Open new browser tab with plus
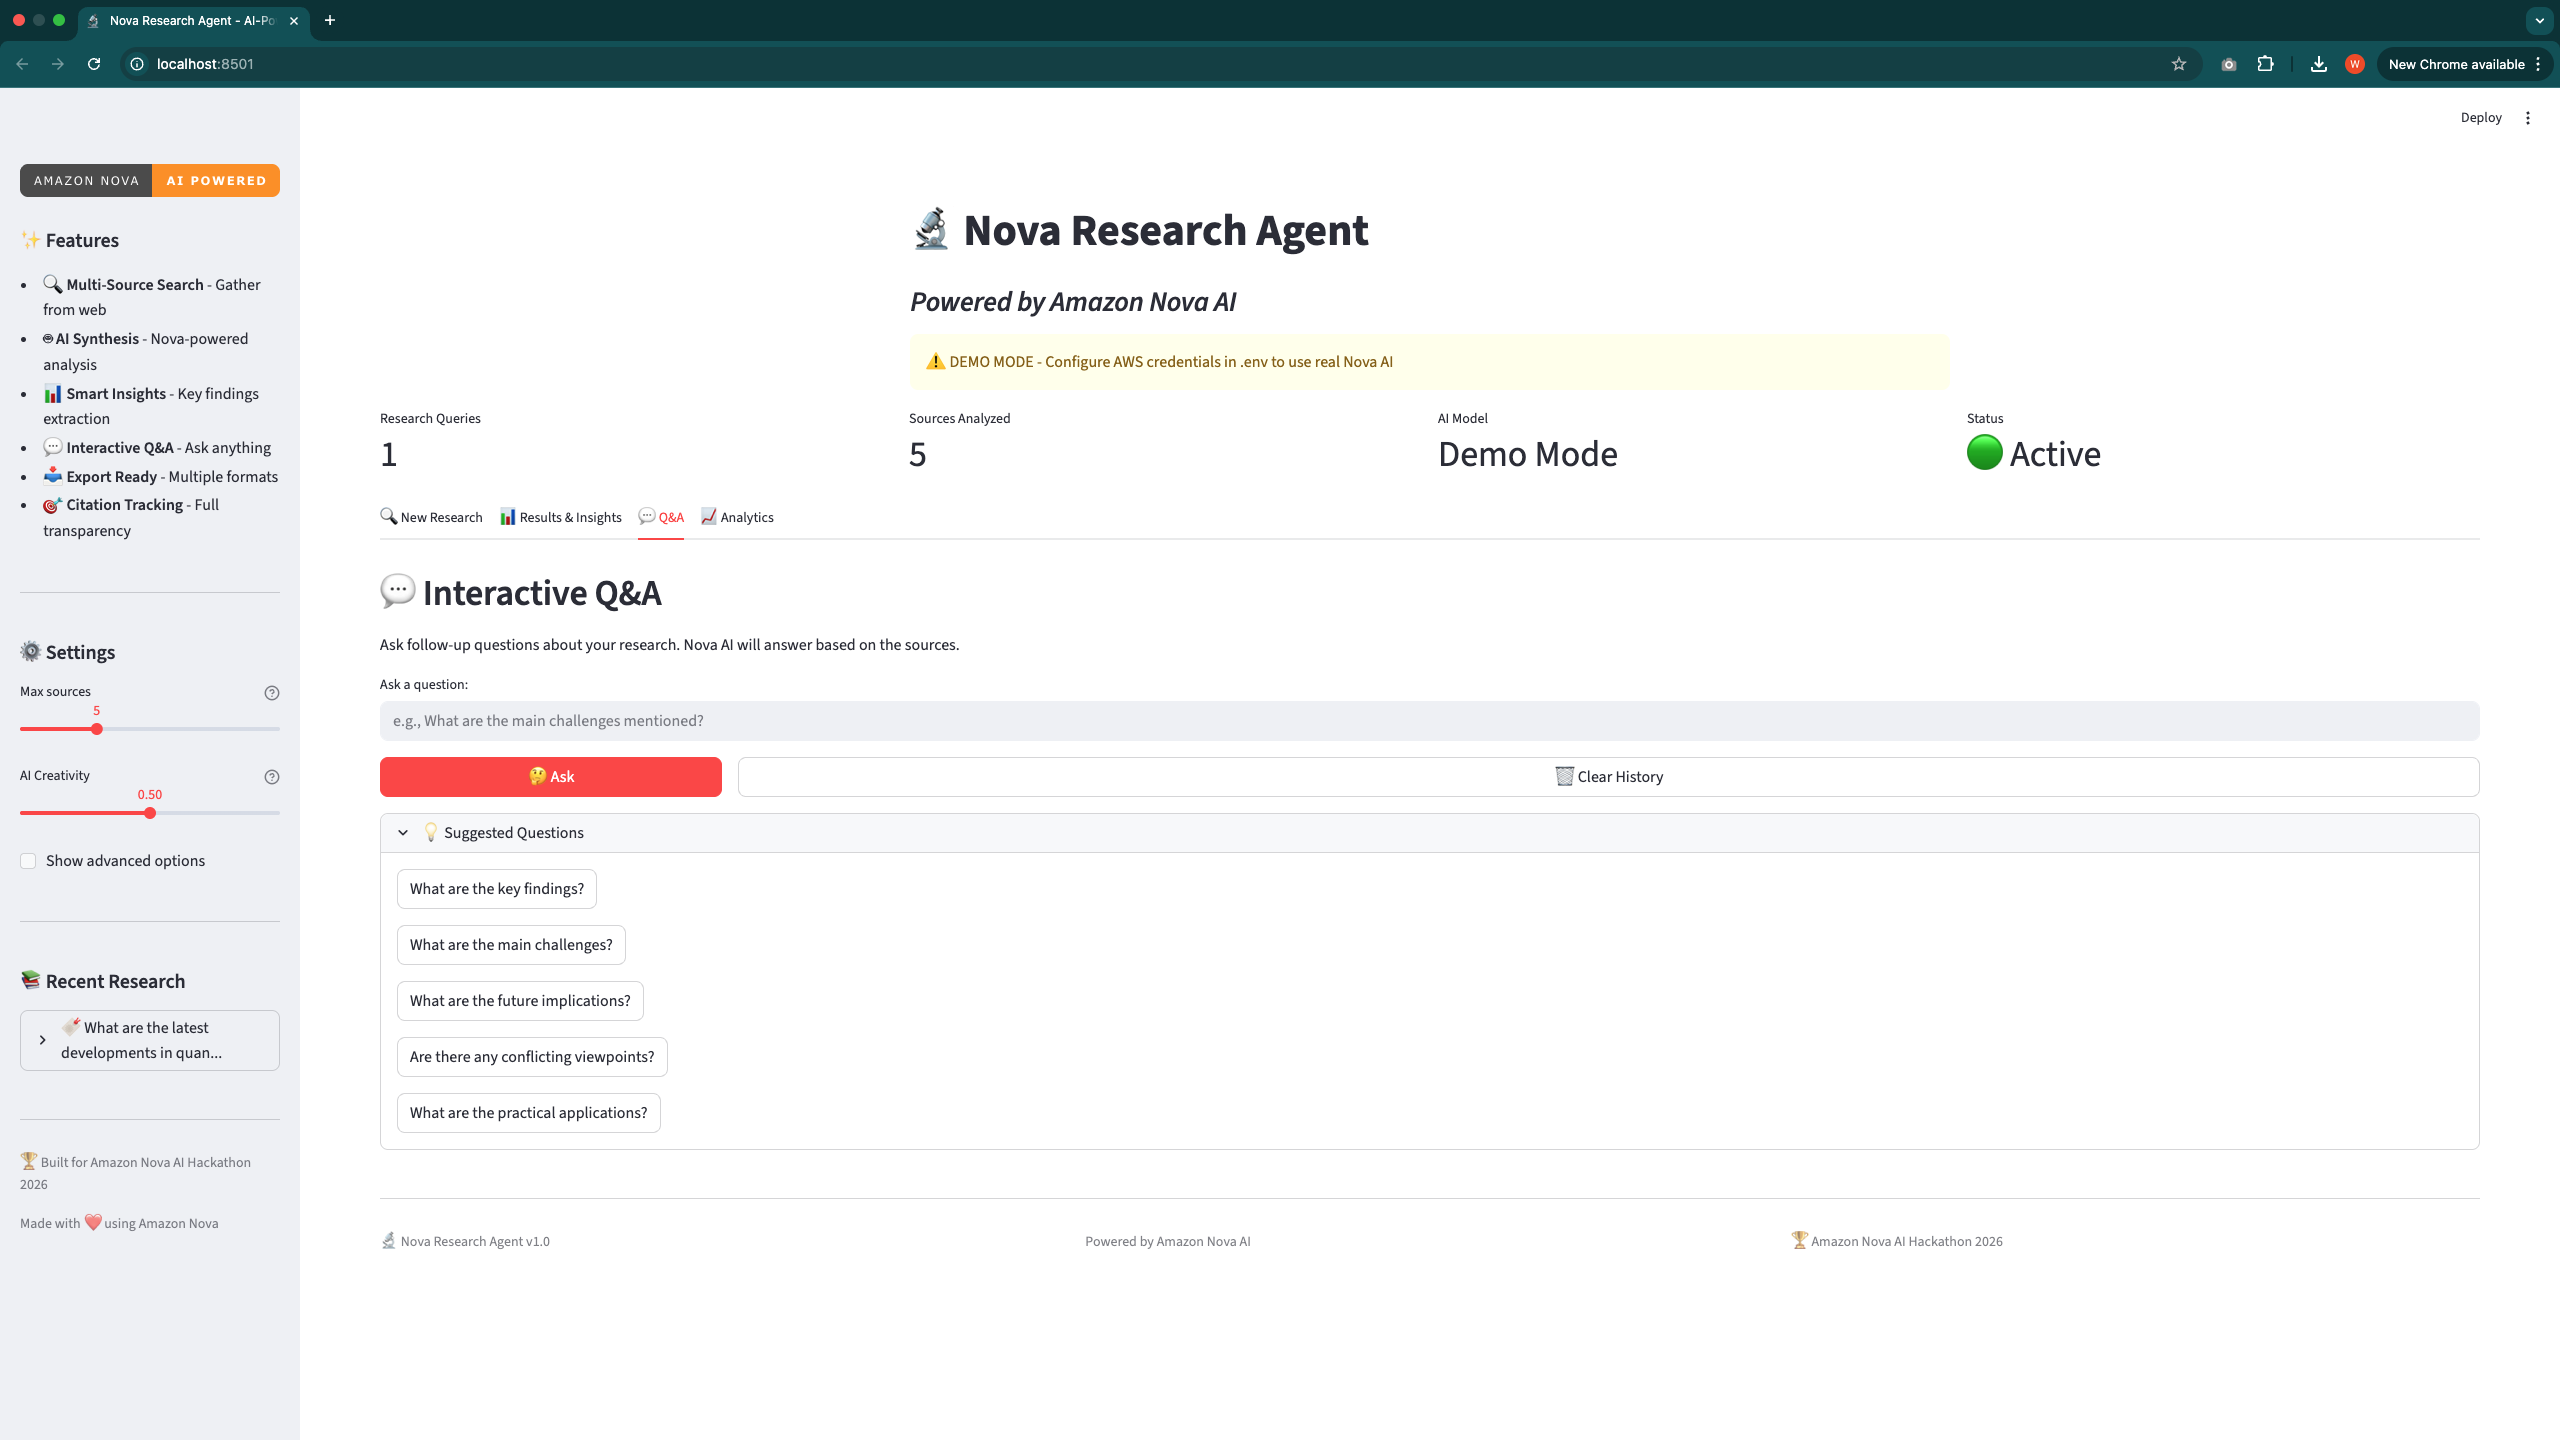Image resolution: width=2560 pixels, height=1440 pixels. pos(330,20)
